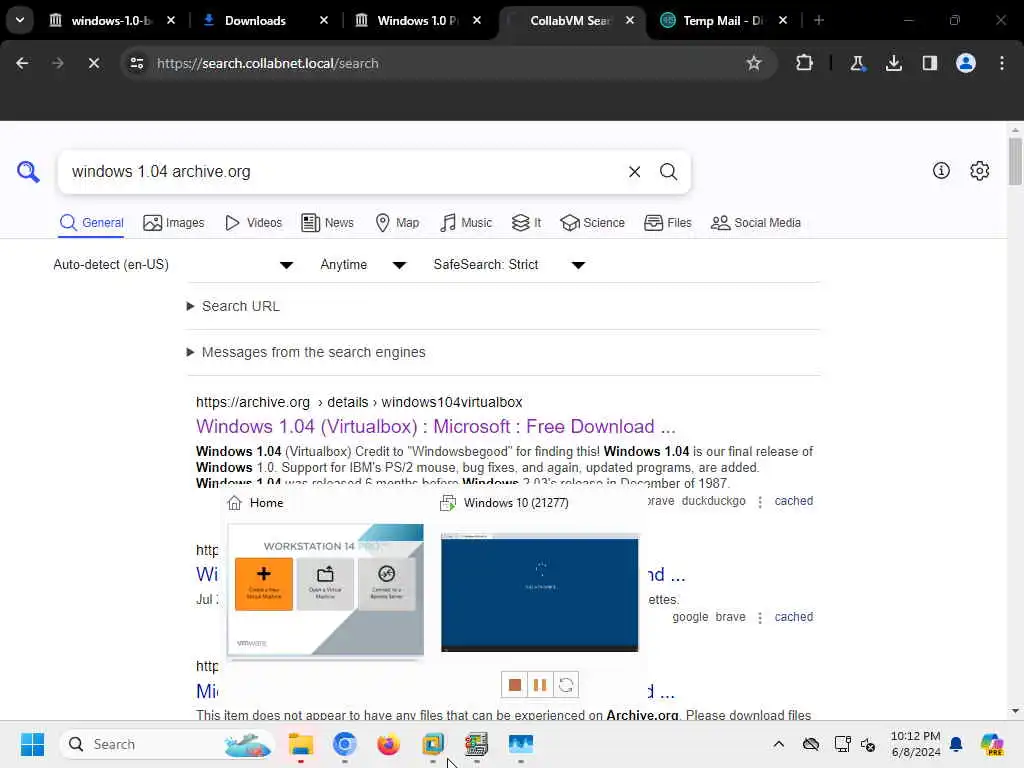Open the Windows Start menu
The width and height of the screenshot is (1024, 768).
[x=32, y=744]
